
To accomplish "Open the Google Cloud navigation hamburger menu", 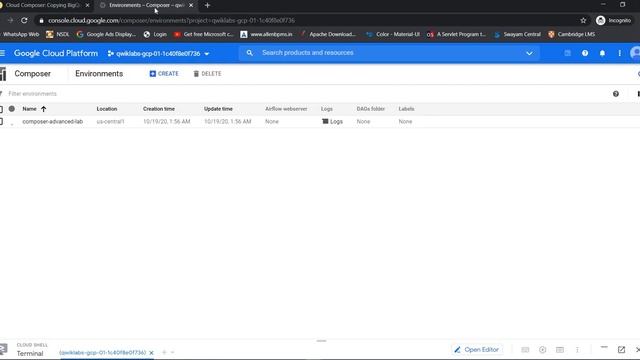I will (x=2, y=53).
